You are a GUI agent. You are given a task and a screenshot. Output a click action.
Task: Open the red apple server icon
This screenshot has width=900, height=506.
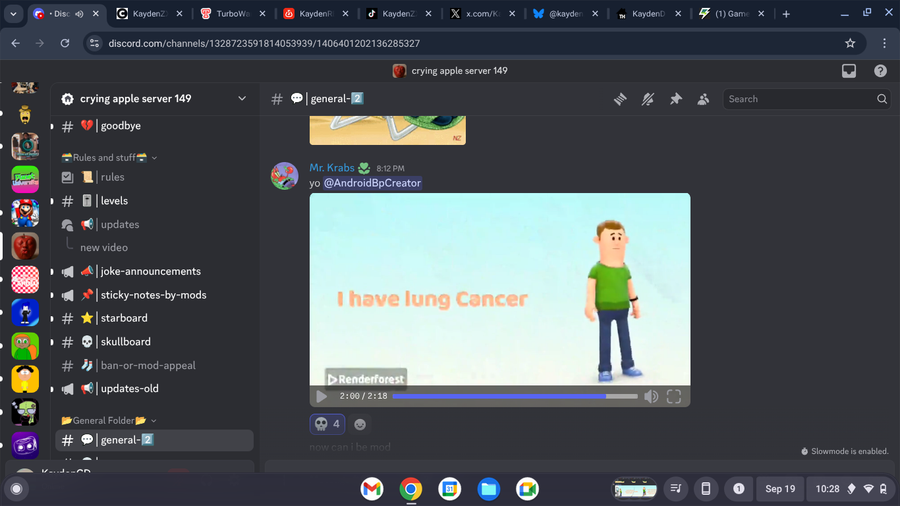tap(25, 246)
